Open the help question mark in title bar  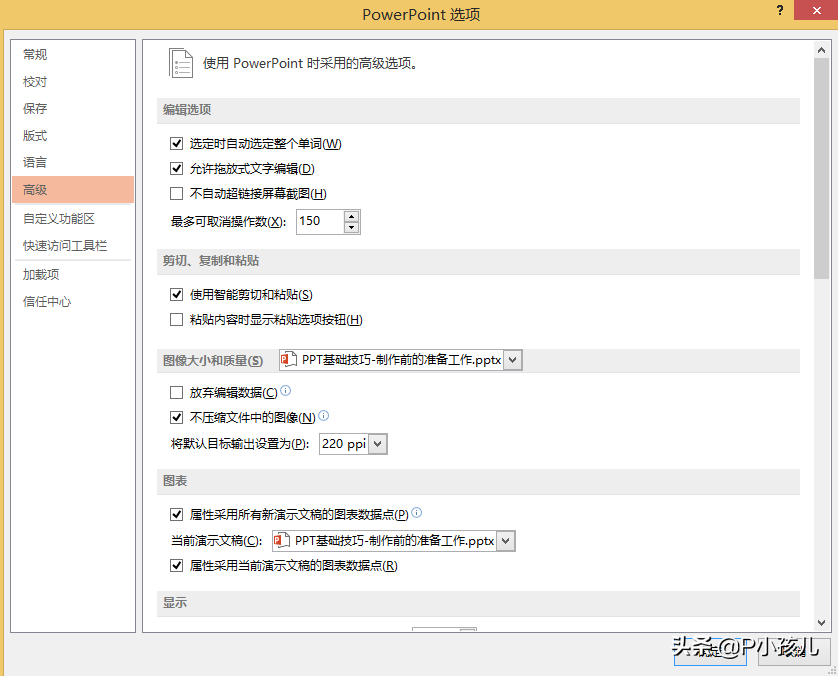pos(780,10)
